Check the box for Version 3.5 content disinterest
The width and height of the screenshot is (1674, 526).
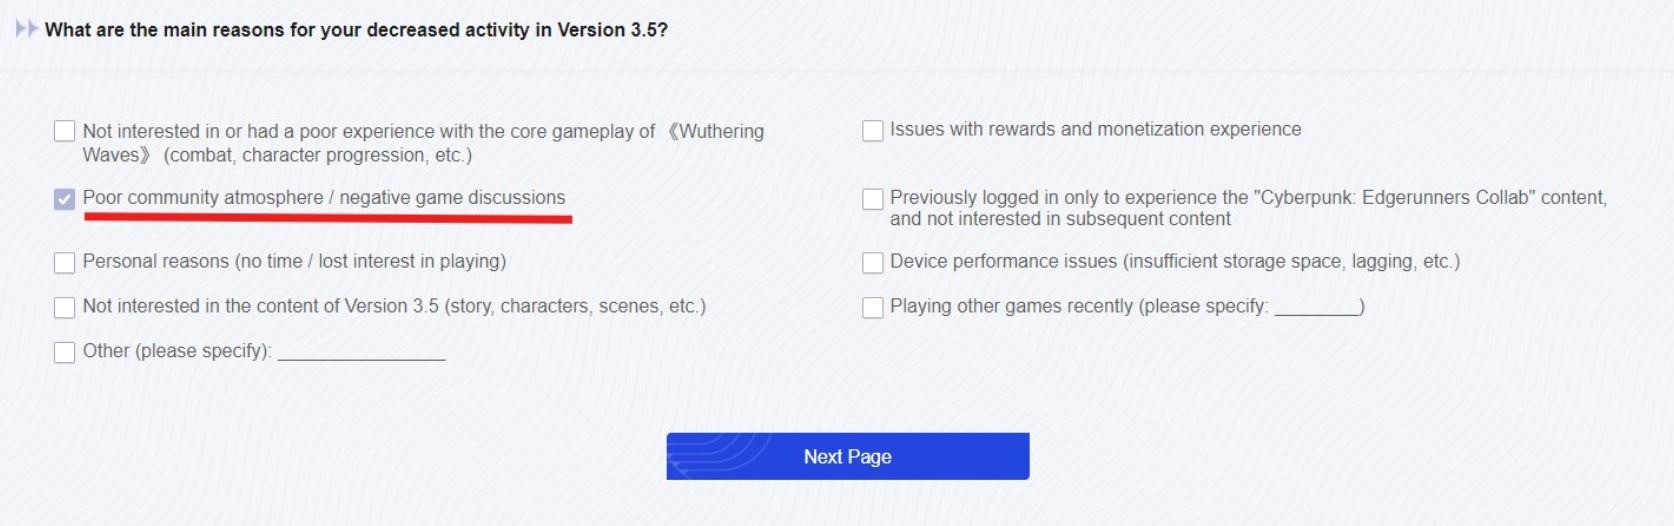pos(64,307)
